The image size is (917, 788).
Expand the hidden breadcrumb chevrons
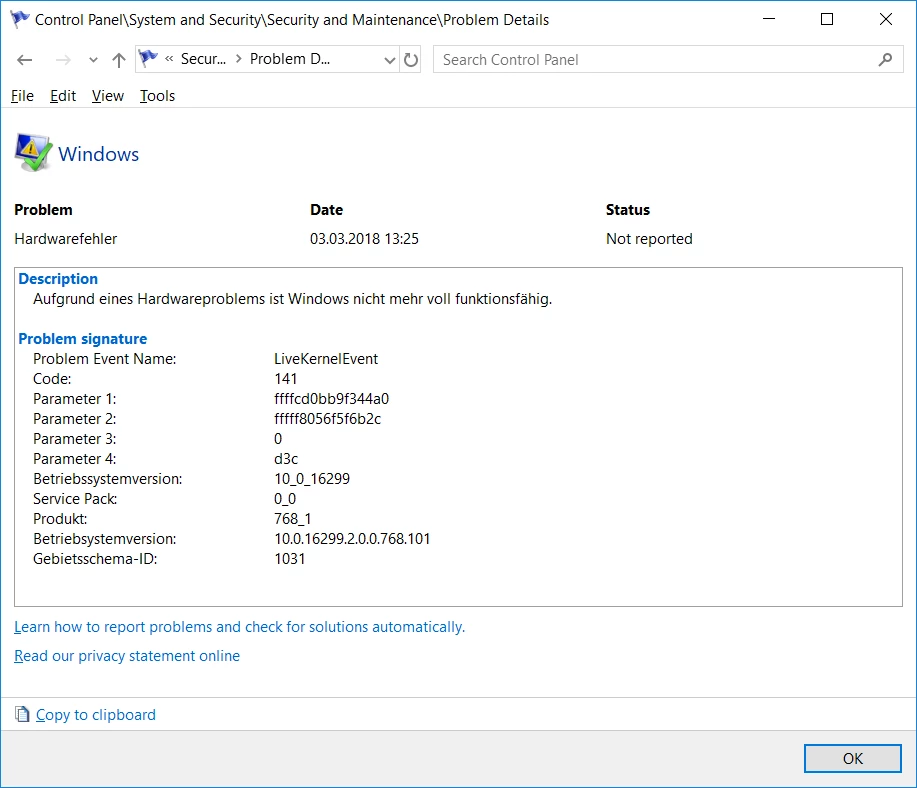point(169,59)
